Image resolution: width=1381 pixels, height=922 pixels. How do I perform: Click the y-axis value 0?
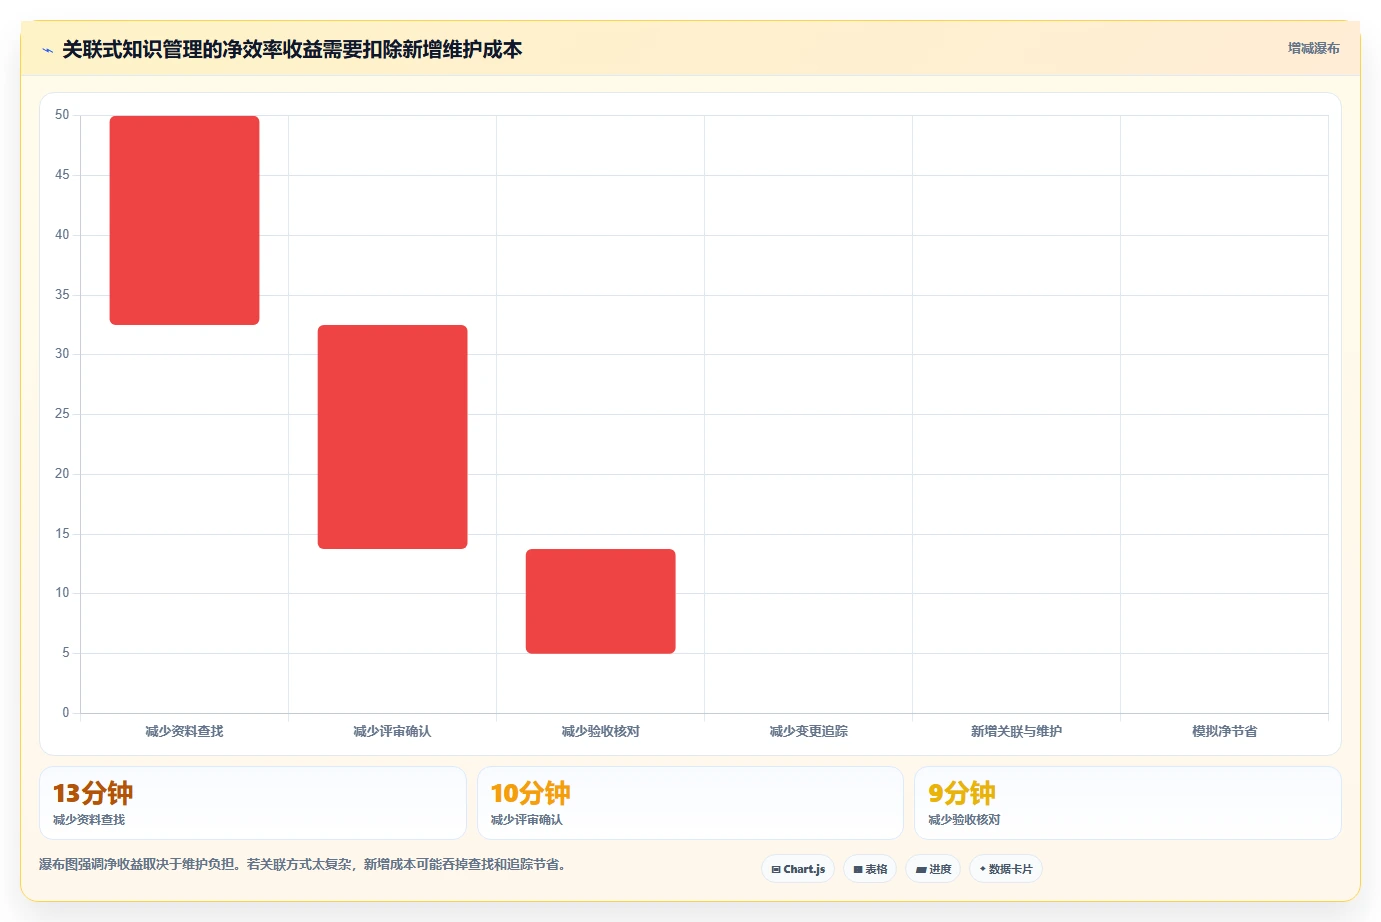click(66, 713)
